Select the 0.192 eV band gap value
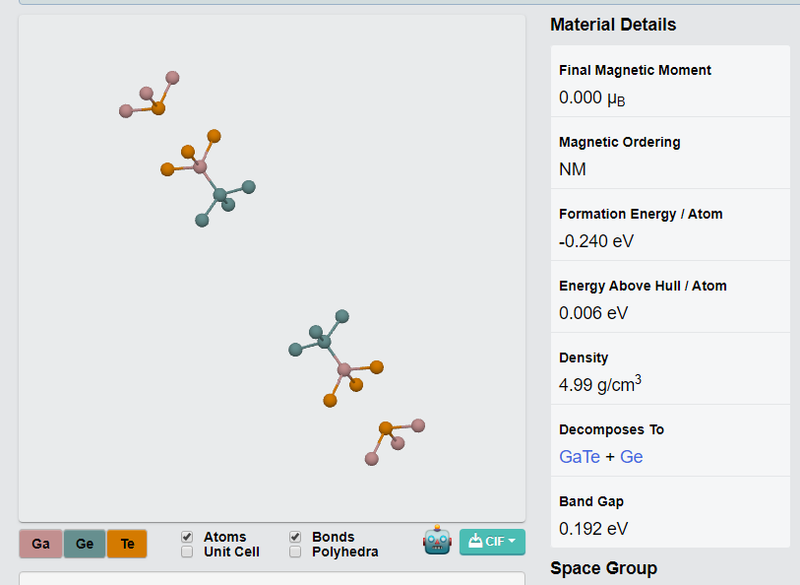This screenshot has height=585, width=800. (x=593, y=529)
